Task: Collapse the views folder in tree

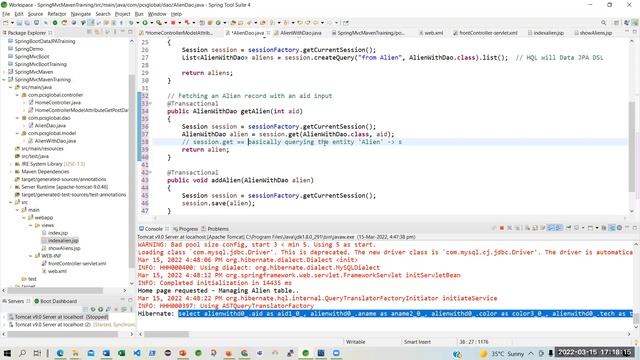Action: point(31,225)
